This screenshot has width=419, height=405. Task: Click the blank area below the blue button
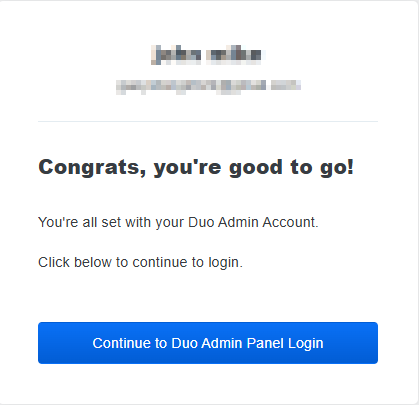point(208,383)
